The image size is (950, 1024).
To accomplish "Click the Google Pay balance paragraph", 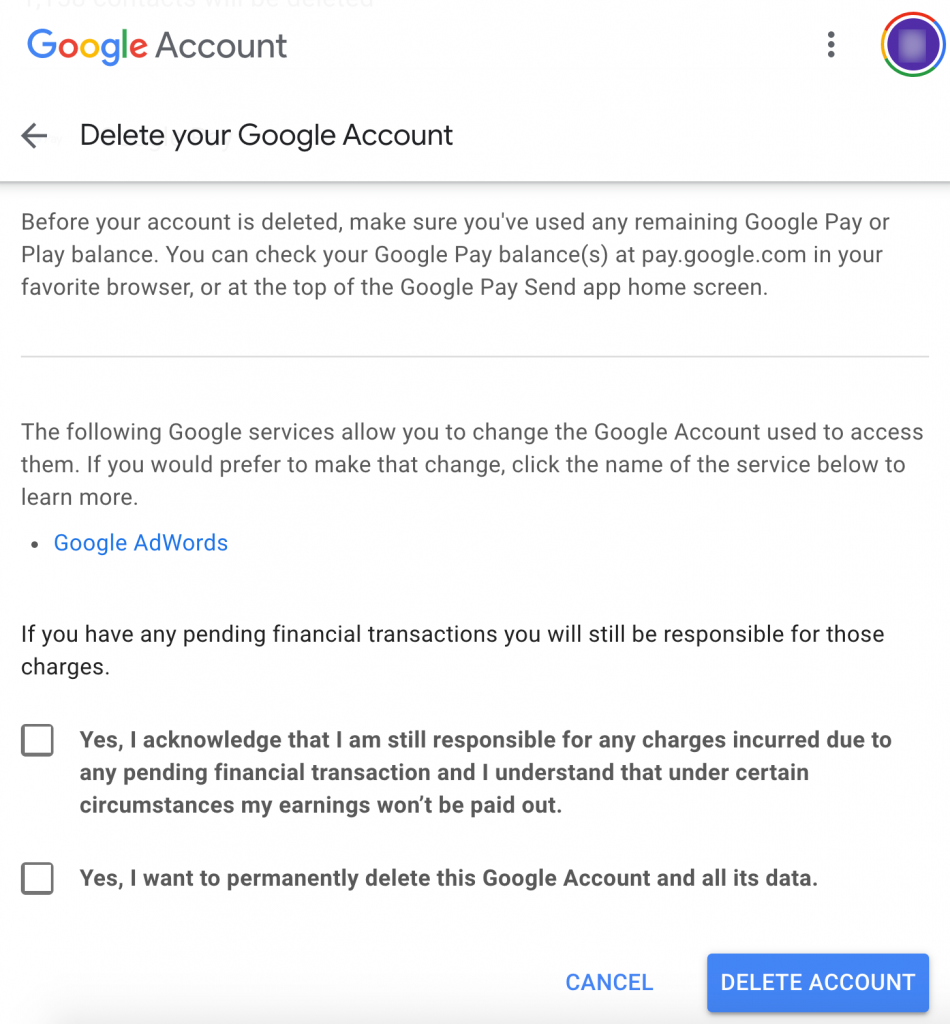I will (455, 254).
